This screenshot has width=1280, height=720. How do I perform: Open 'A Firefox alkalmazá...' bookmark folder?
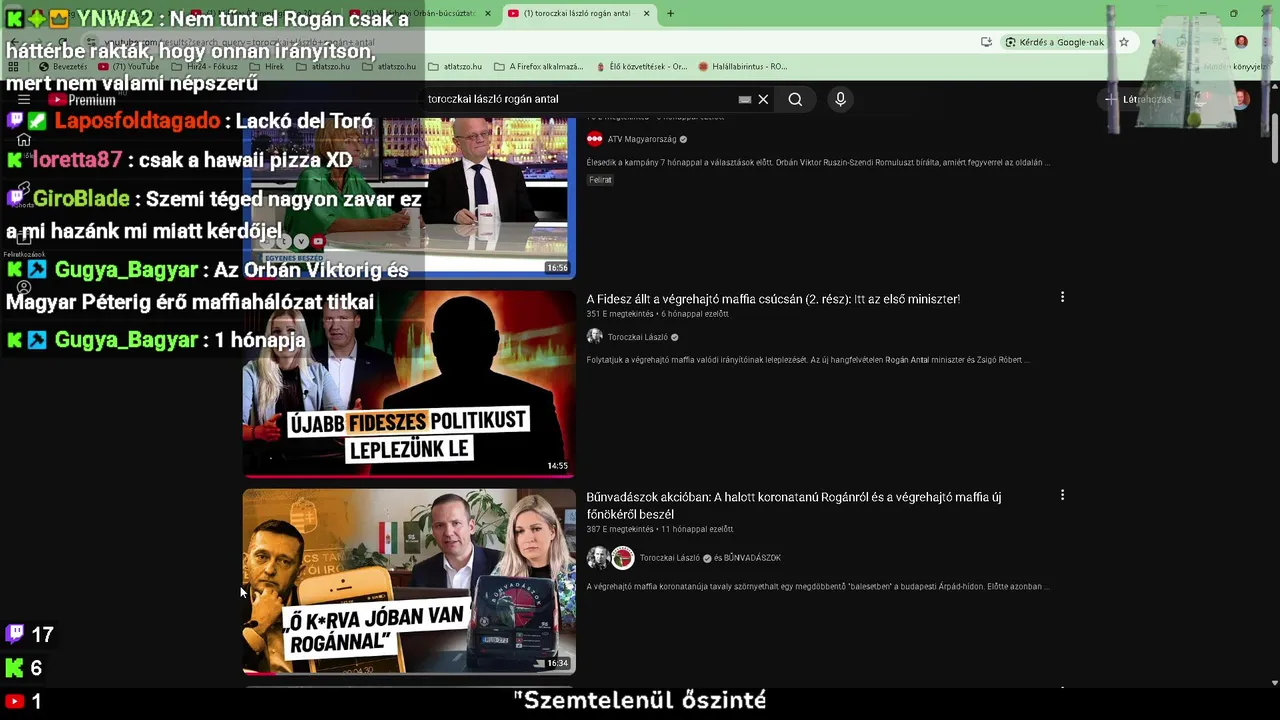point(538,66)
